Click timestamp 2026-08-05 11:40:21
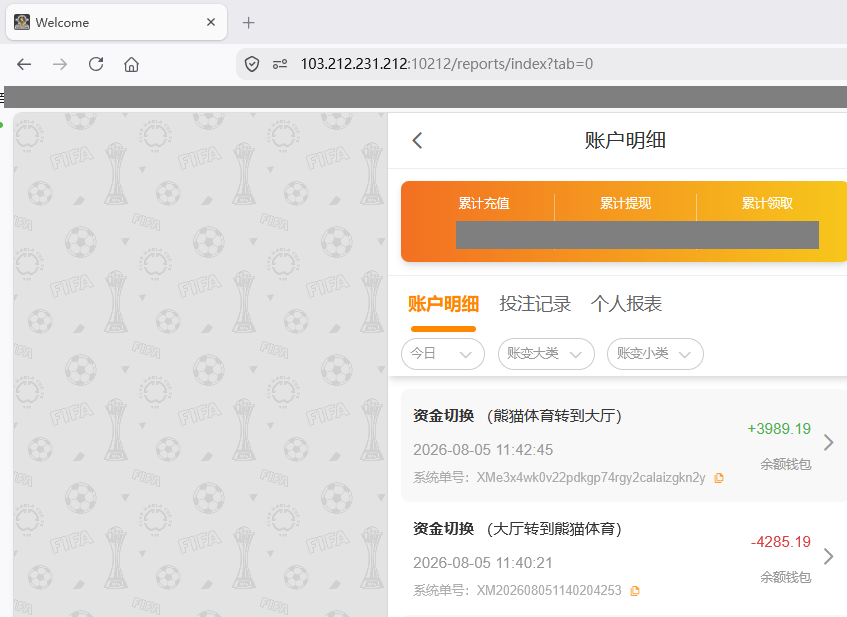 pyautogui.click(x=483, y=563)
